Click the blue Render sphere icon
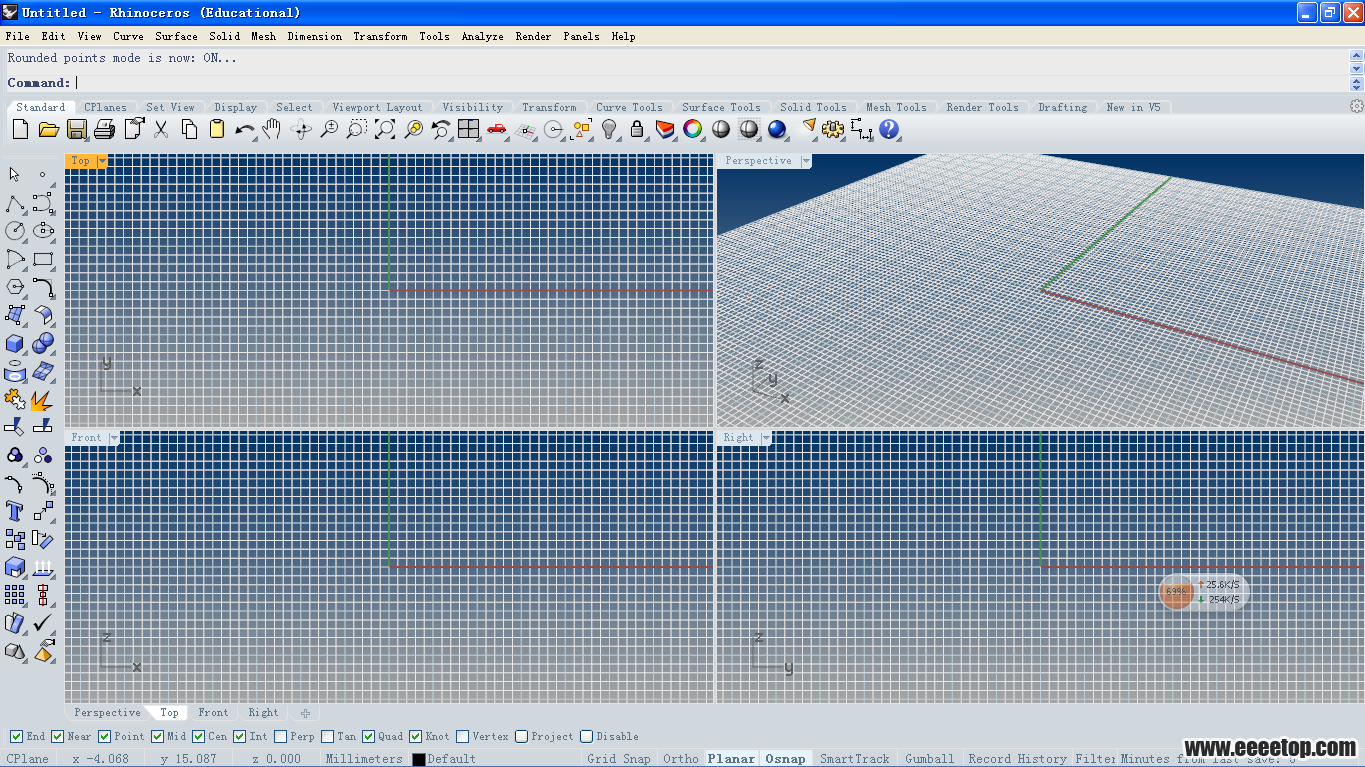This screenshot has width=1365, height=767. 777,129
